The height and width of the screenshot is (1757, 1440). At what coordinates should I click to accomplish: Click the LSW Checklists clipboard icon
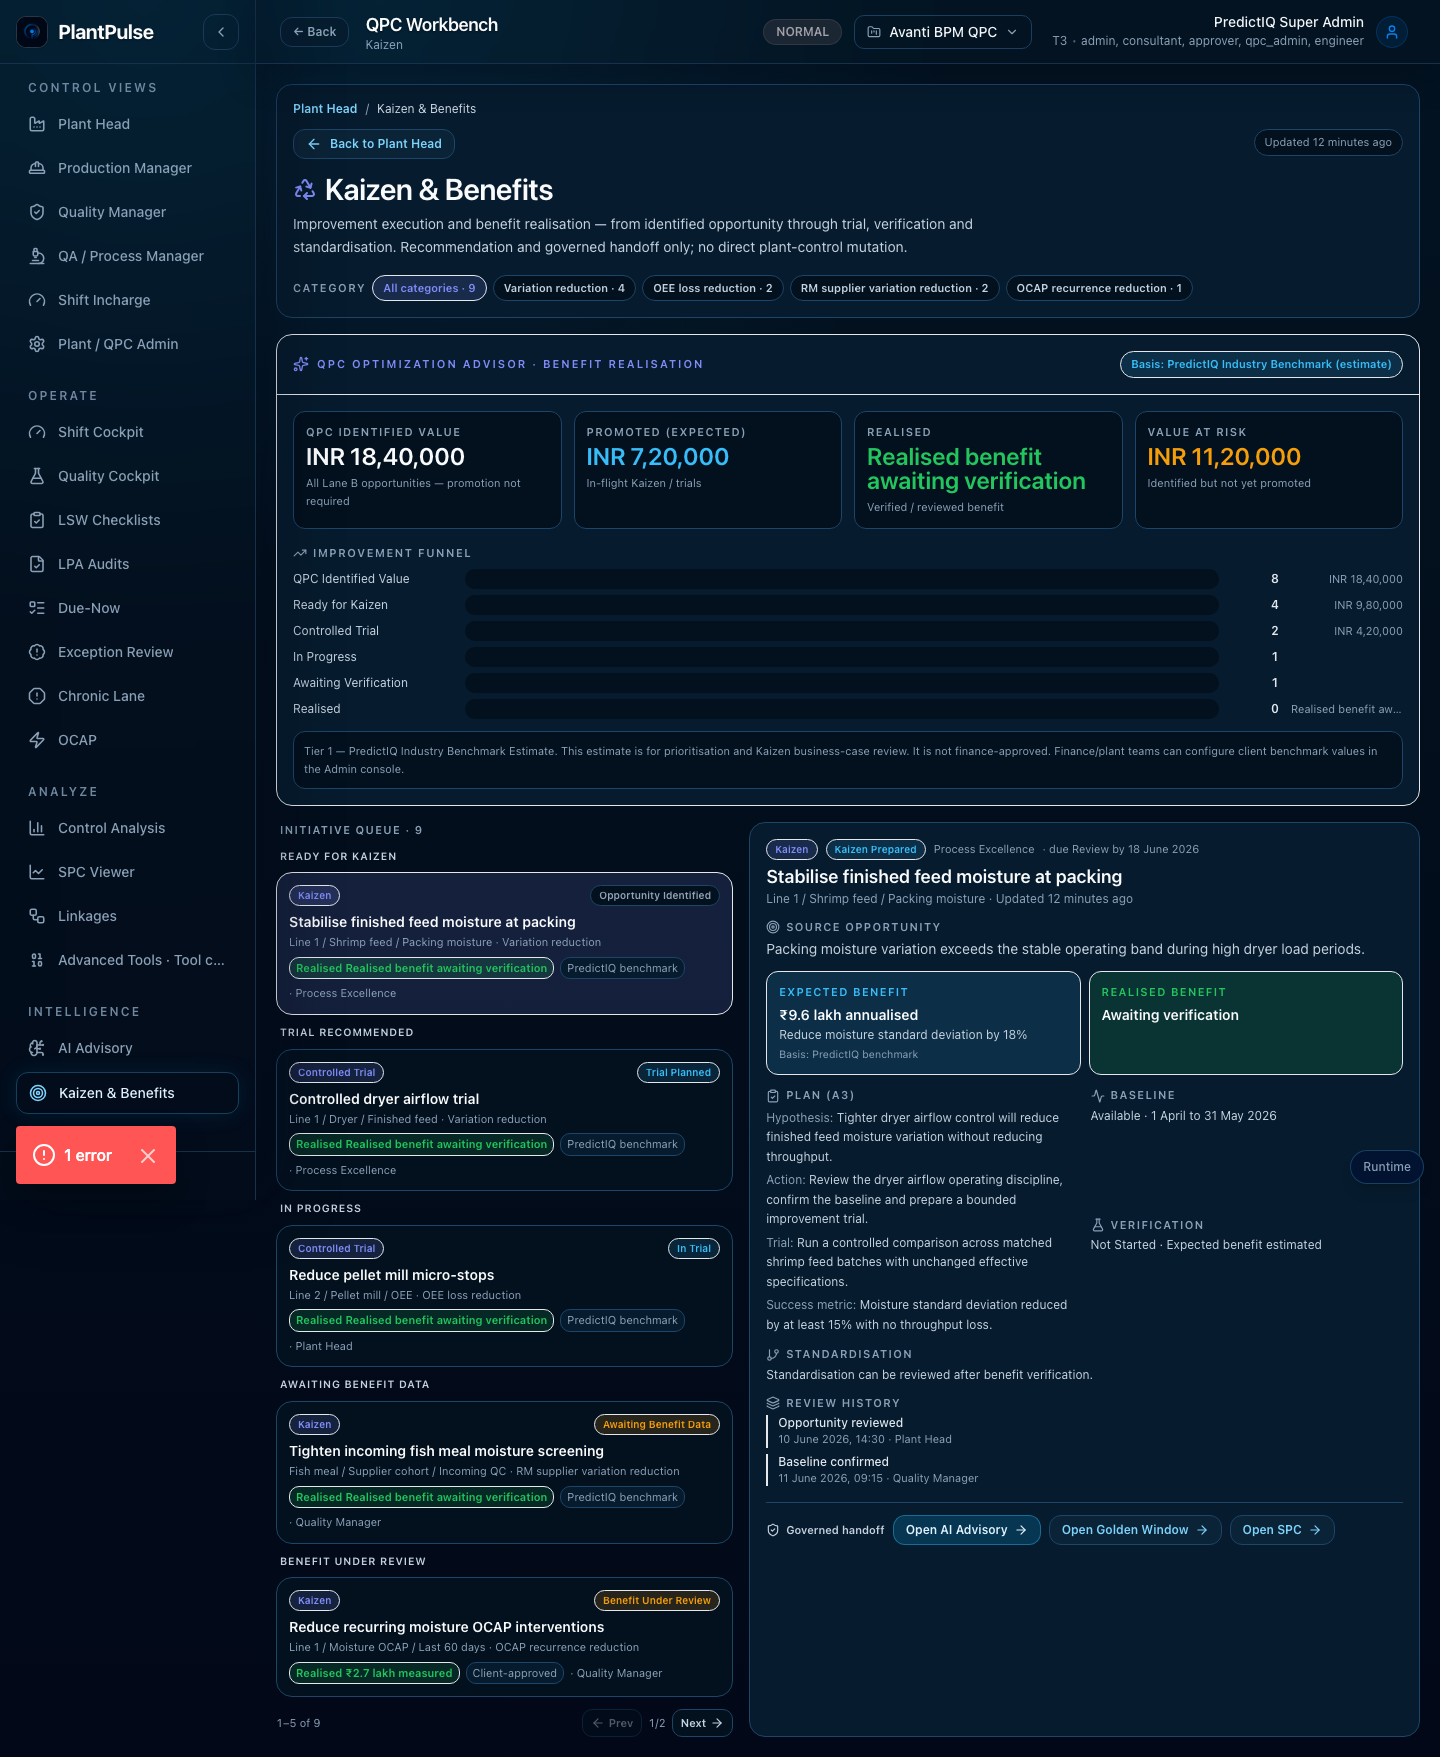[x=37, y=520]
